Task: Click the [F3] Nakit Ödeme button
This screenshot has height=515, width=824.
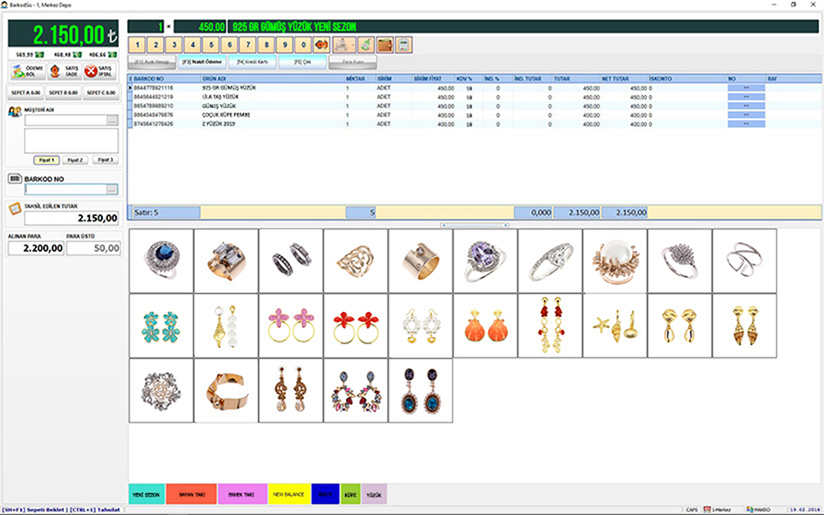Action: click(199, 62)
